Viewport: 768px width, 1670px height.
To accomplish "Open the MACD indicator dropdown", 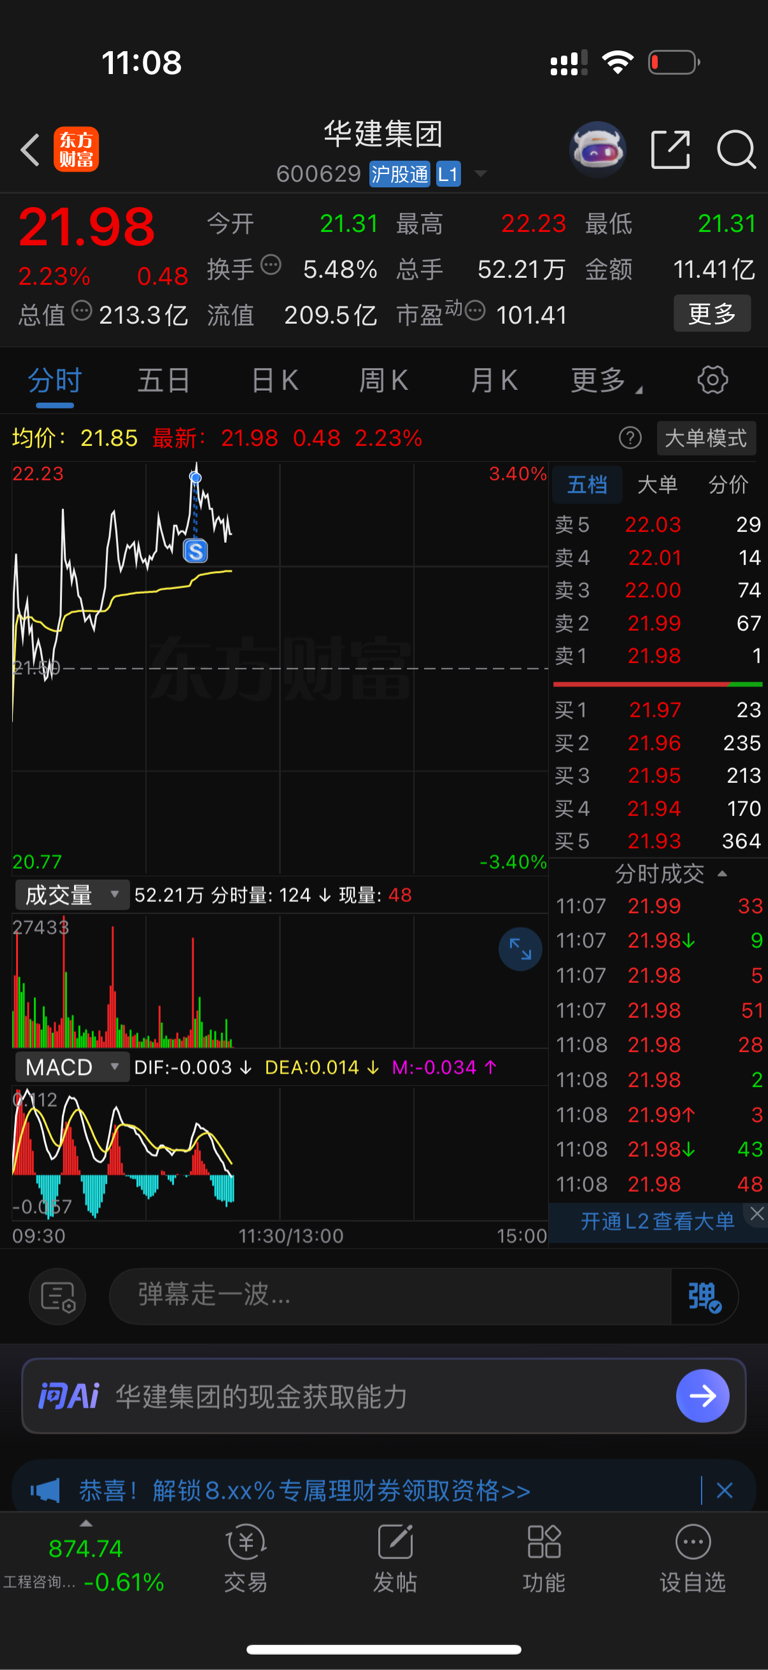I will click(x=72, y=1067).
